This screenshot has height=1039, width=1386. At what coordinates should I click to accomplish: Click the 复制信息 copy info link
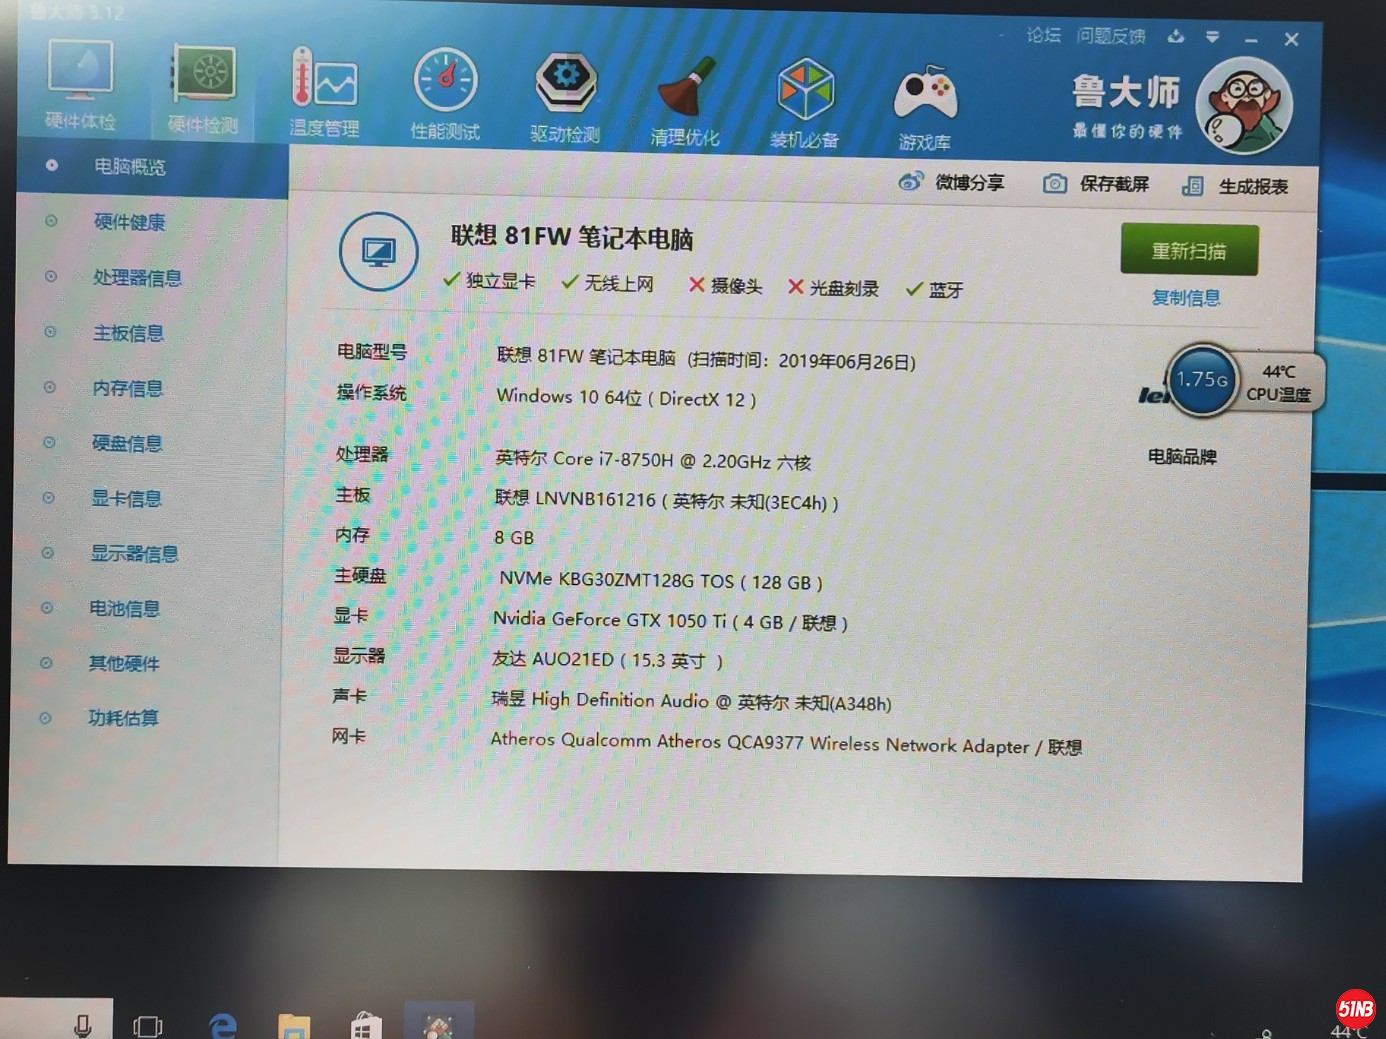[1186, 298]
